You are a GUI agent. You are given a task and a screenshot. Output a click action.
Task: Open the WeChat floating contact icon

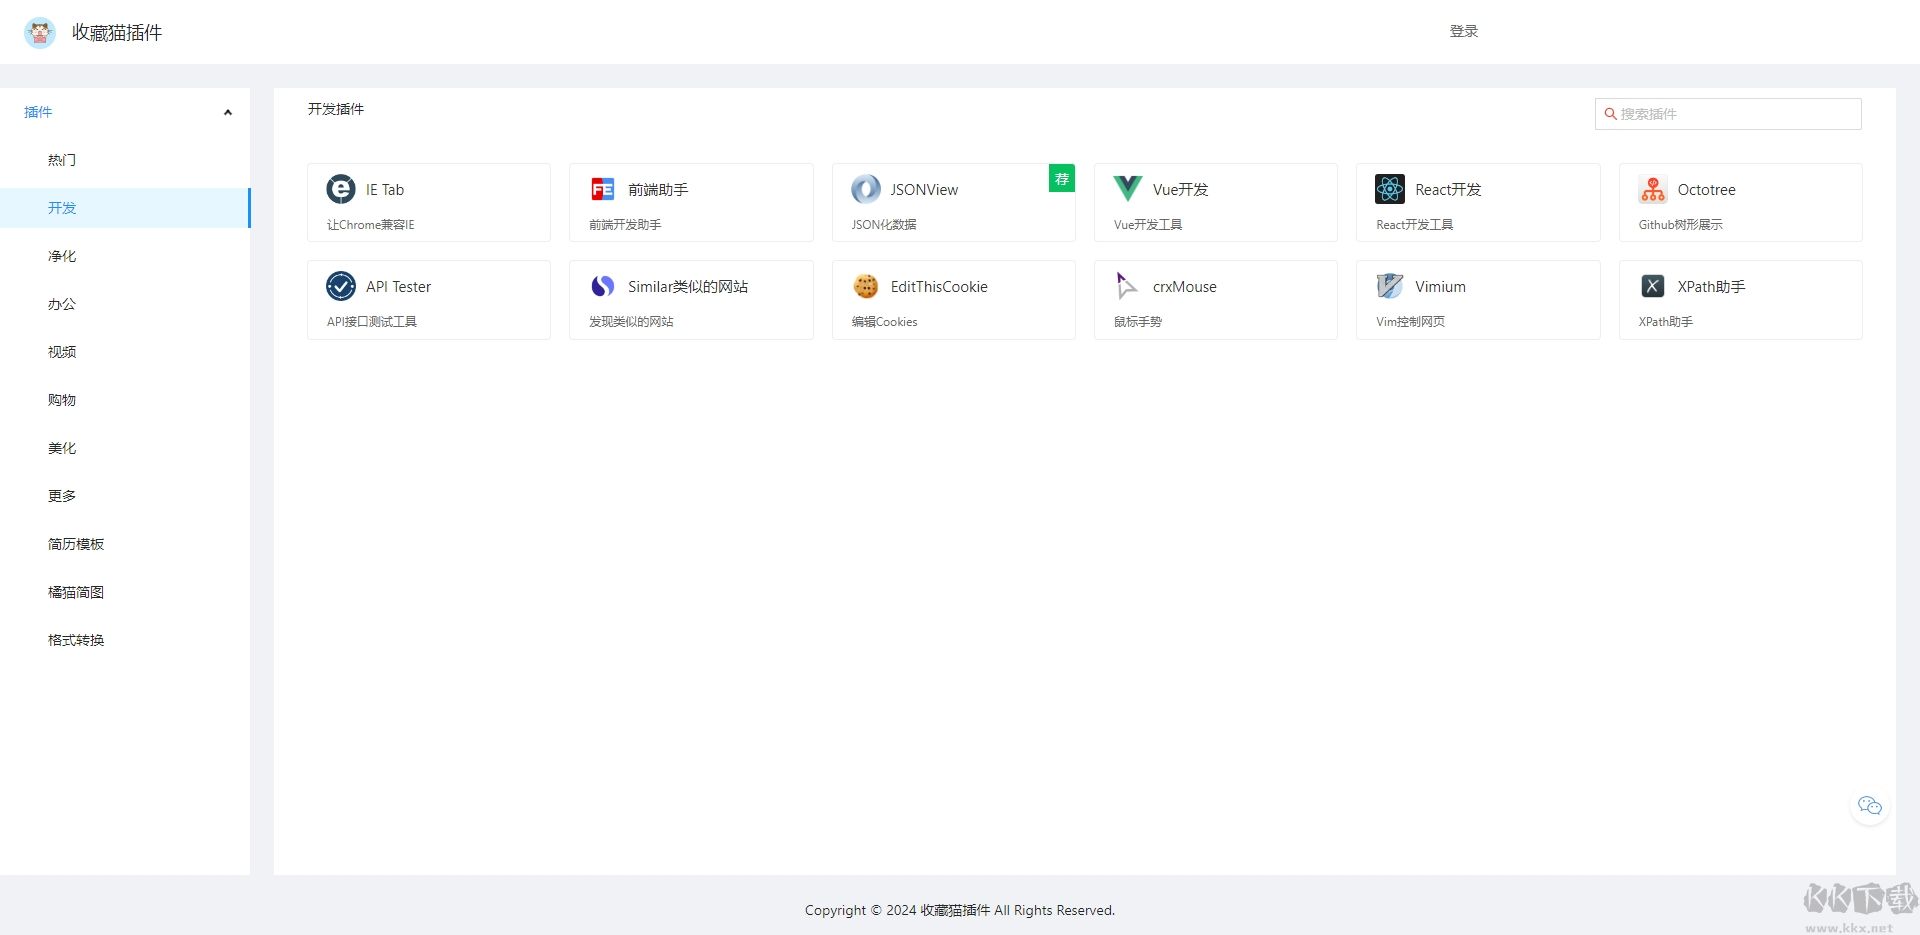pyautogui.click(x=1870, y=806)
